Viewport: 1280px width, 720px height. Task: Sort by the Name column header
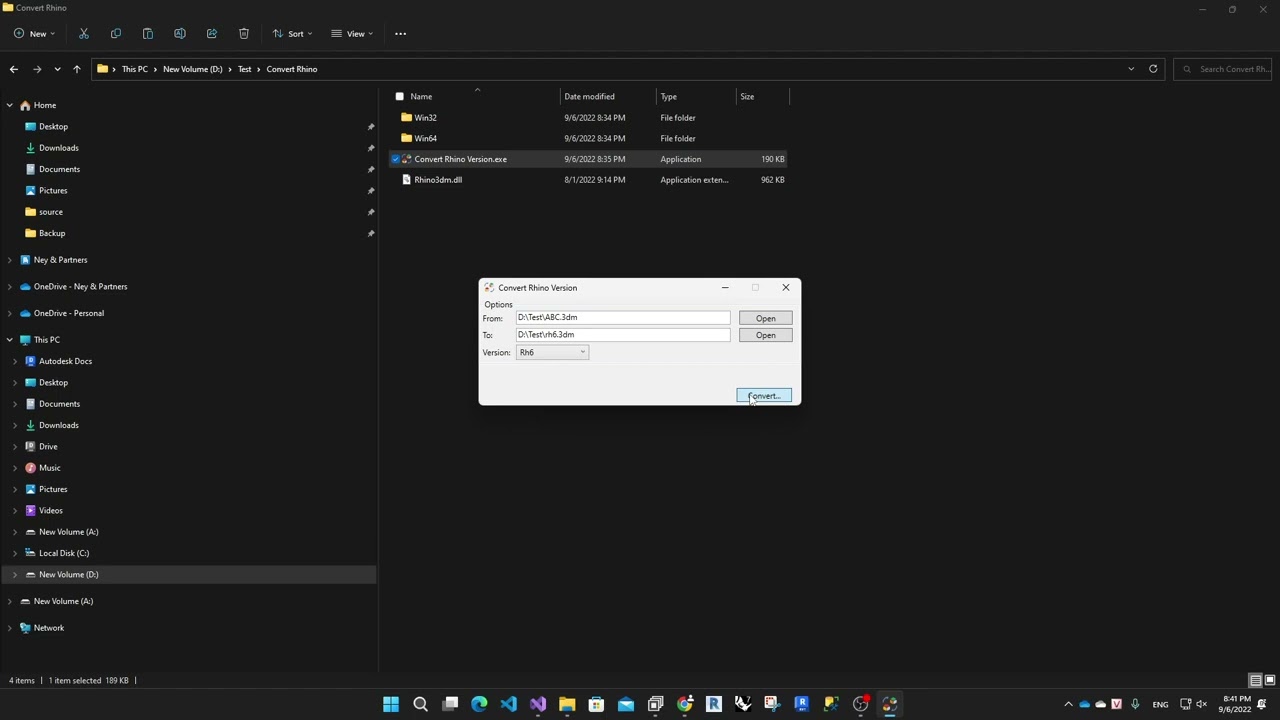(x=421, y=97)
